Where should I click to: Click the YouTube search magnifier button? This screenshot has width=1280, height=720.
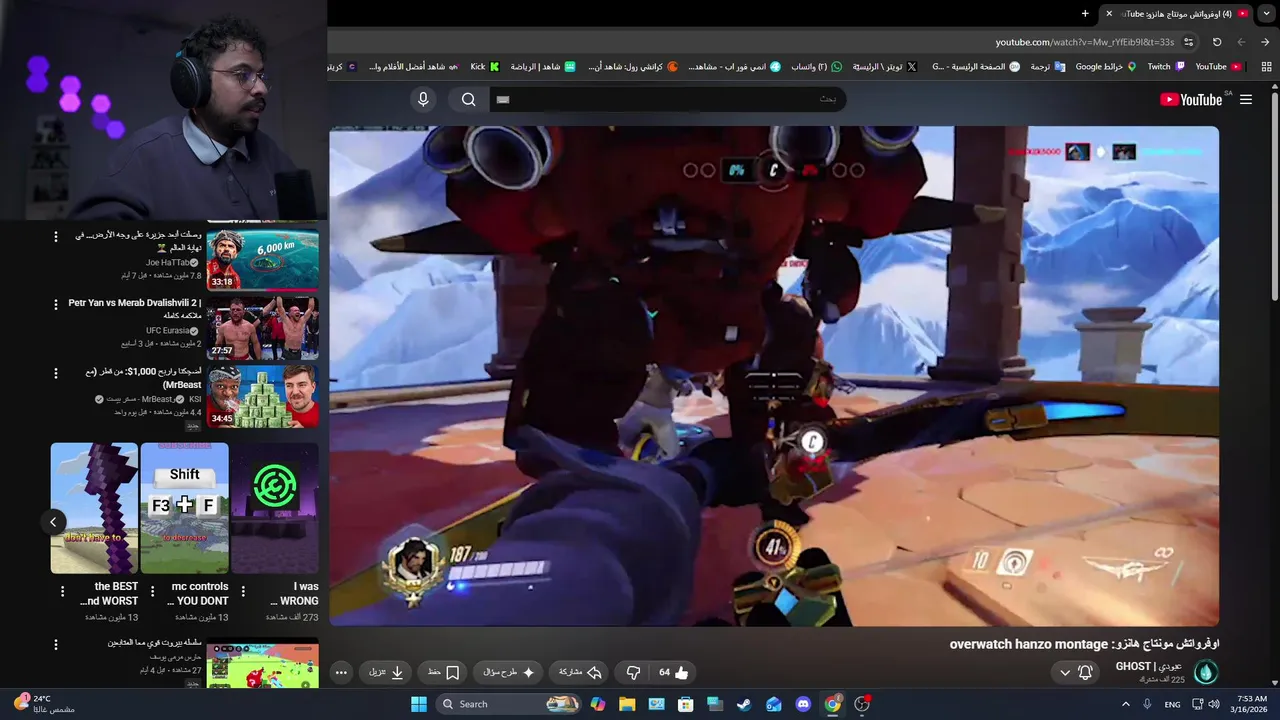pos(468,99)
